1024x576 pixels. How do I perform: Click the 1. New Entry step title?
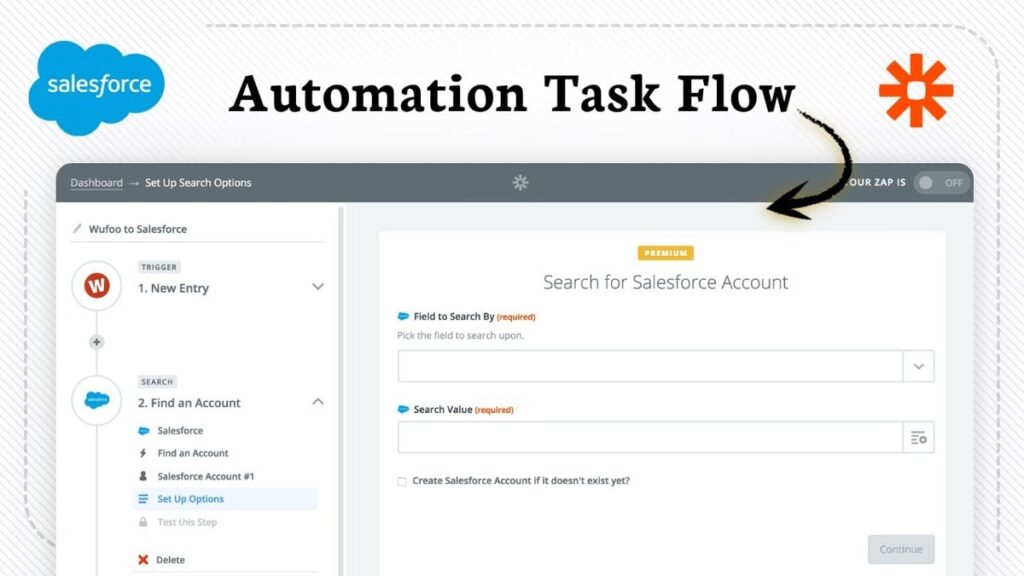tap(173, 288)
